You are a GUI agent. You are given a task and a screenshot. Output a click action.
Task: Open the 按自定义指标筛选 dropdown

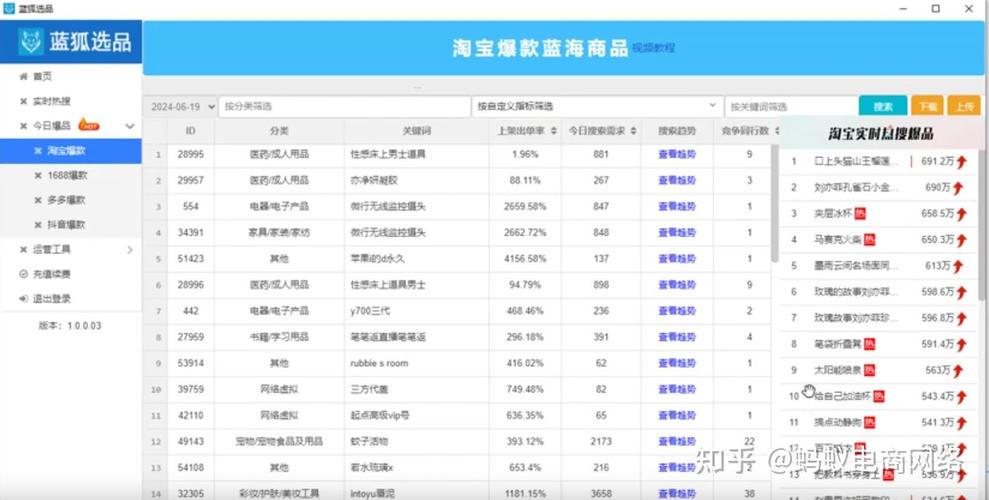click(x=597, y=107)
